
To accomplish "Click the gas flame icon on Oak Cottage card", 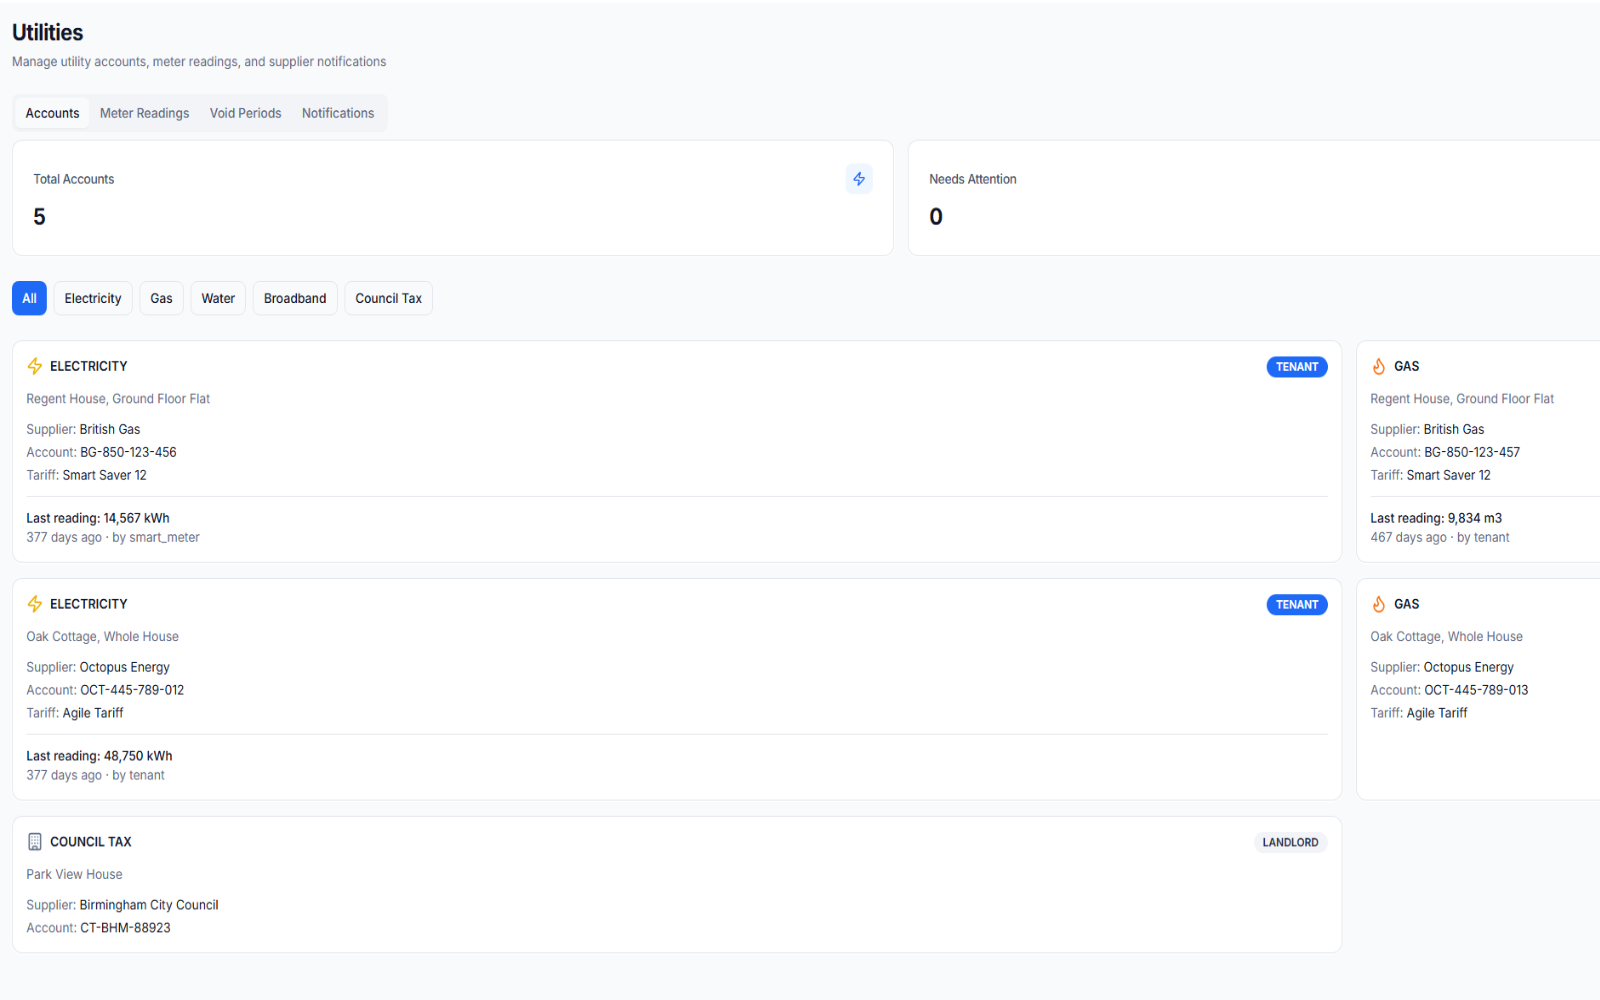I will [x=1379, y=604].
